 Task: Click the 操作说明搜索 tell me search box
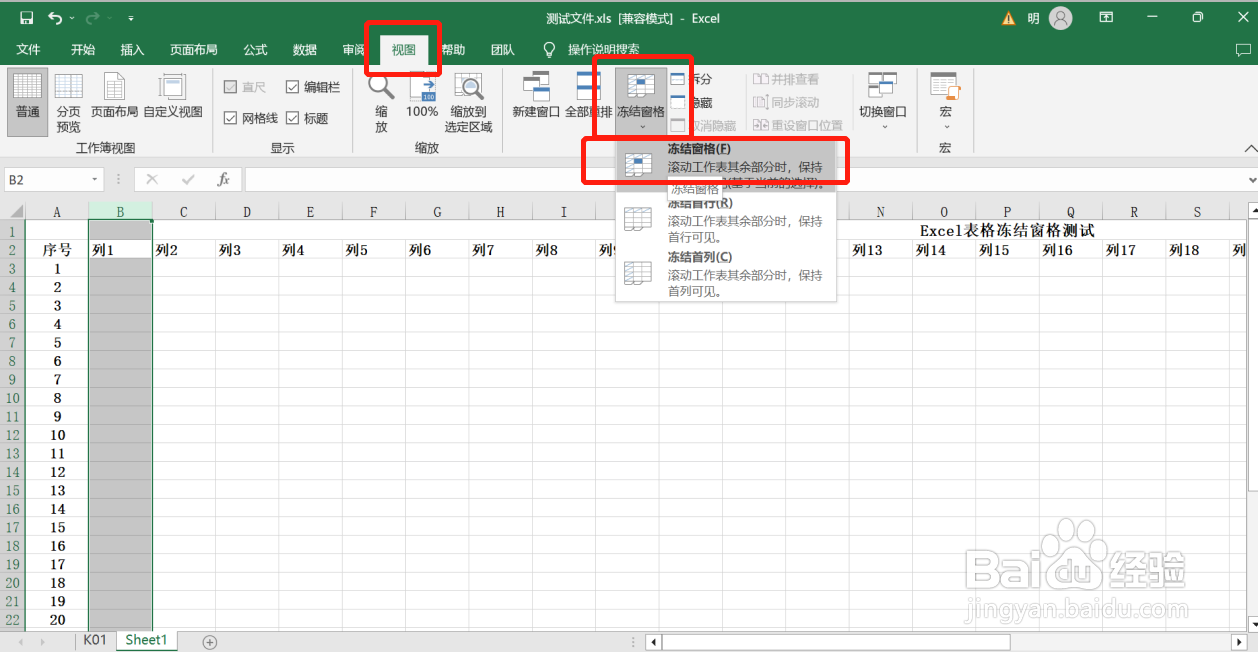point(604,50)
